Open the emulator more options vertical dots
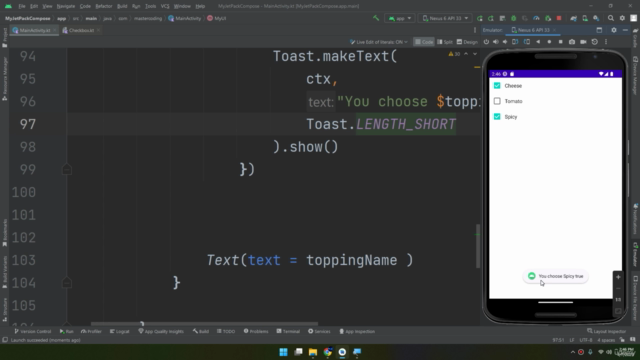This screenshot has width=640, height=360. click(x=606, y=42)
